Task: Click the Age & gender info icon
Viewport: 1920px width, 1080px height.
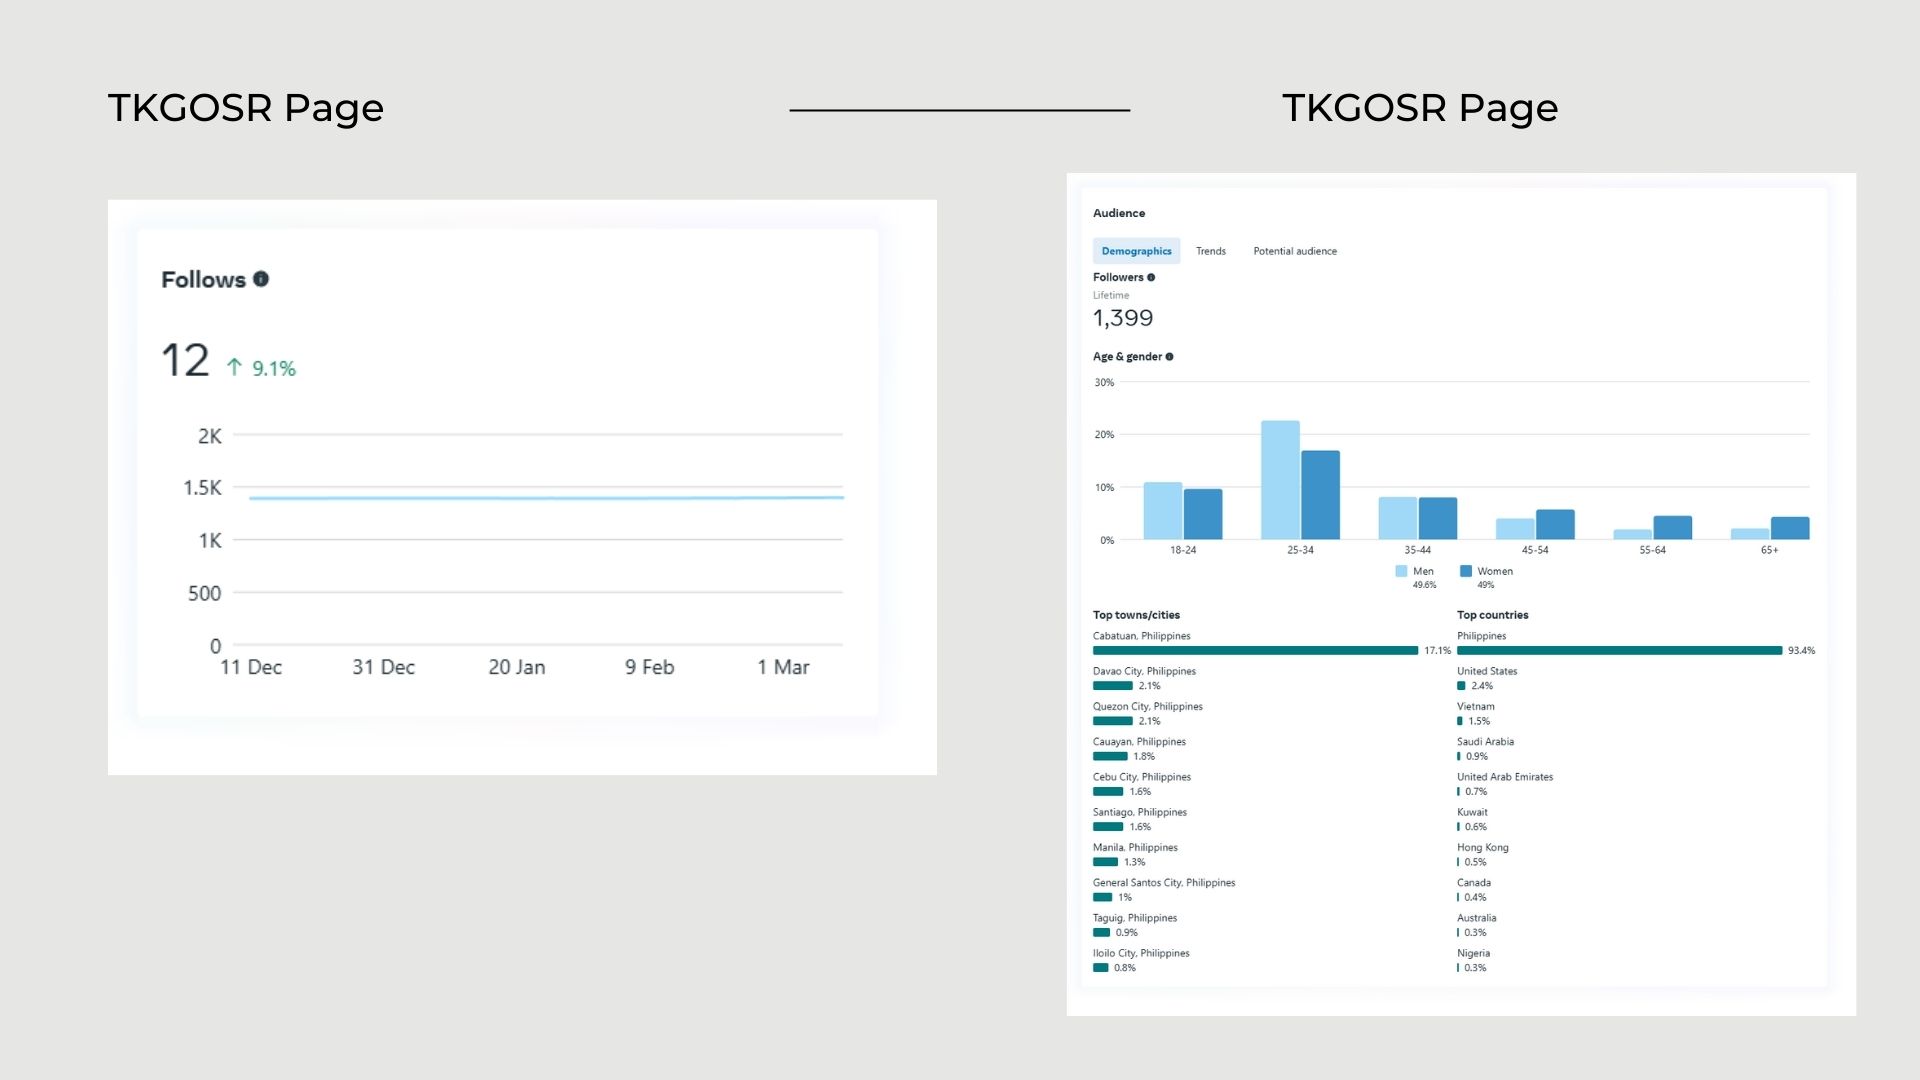Action: click(1169, 357)
